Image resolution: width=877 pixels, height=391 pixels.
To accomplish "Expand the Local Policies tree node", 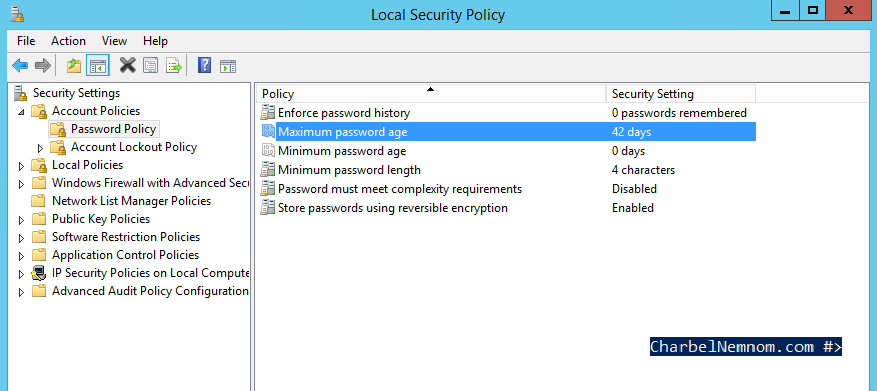I will click(x=21, y=166).
